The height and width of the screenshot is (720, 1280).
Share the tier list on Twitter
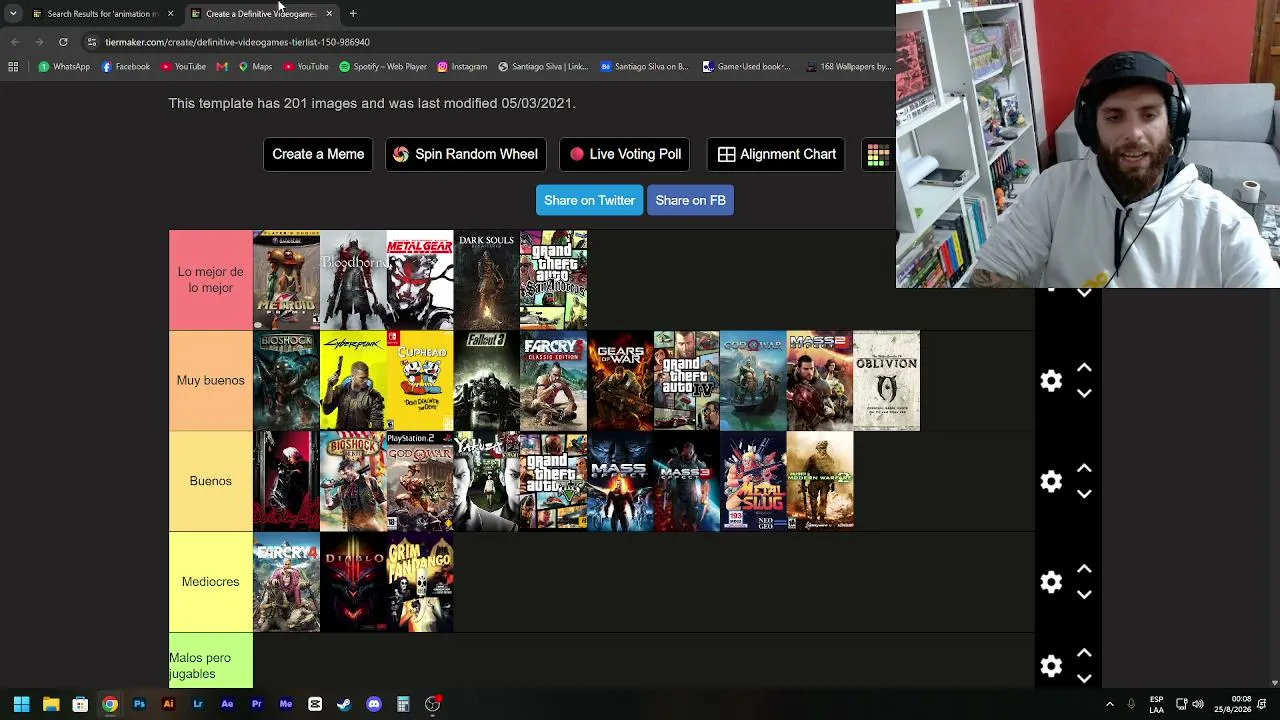point(589,200)
